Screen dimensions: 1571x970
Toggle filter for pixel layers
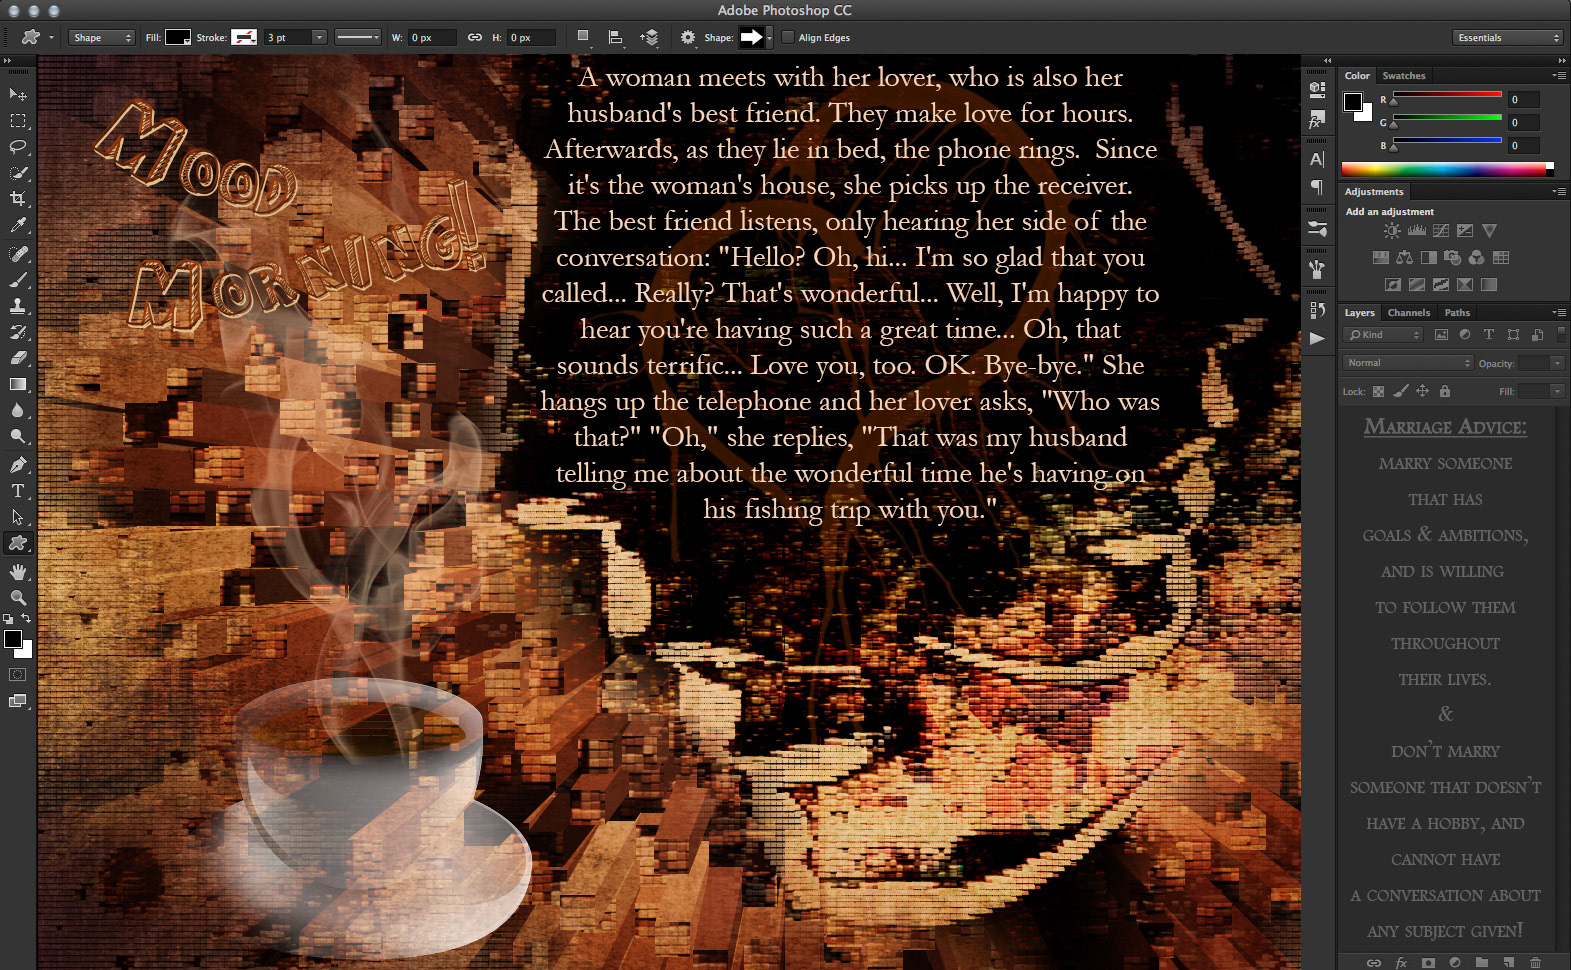[x=1441, y=335]
